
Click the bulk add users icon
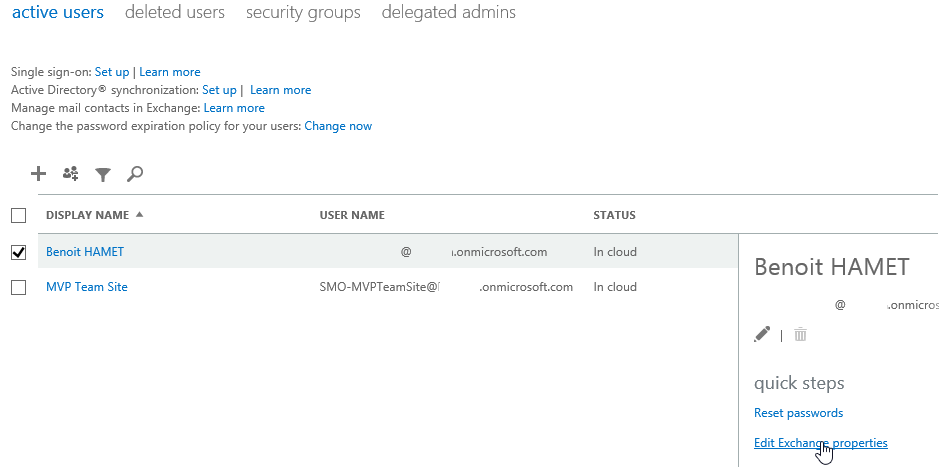pyautogui.click(x=70, y=174)
